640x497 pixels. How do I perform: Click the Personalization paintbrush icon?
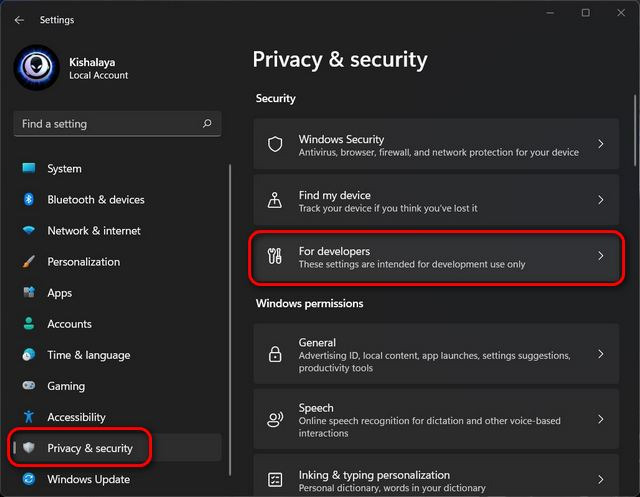(29, 261)
